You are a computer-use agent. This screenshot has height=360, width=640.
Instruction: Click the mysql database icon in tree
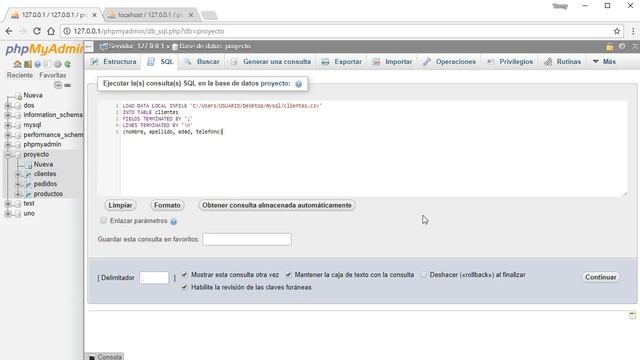point(18,125)
